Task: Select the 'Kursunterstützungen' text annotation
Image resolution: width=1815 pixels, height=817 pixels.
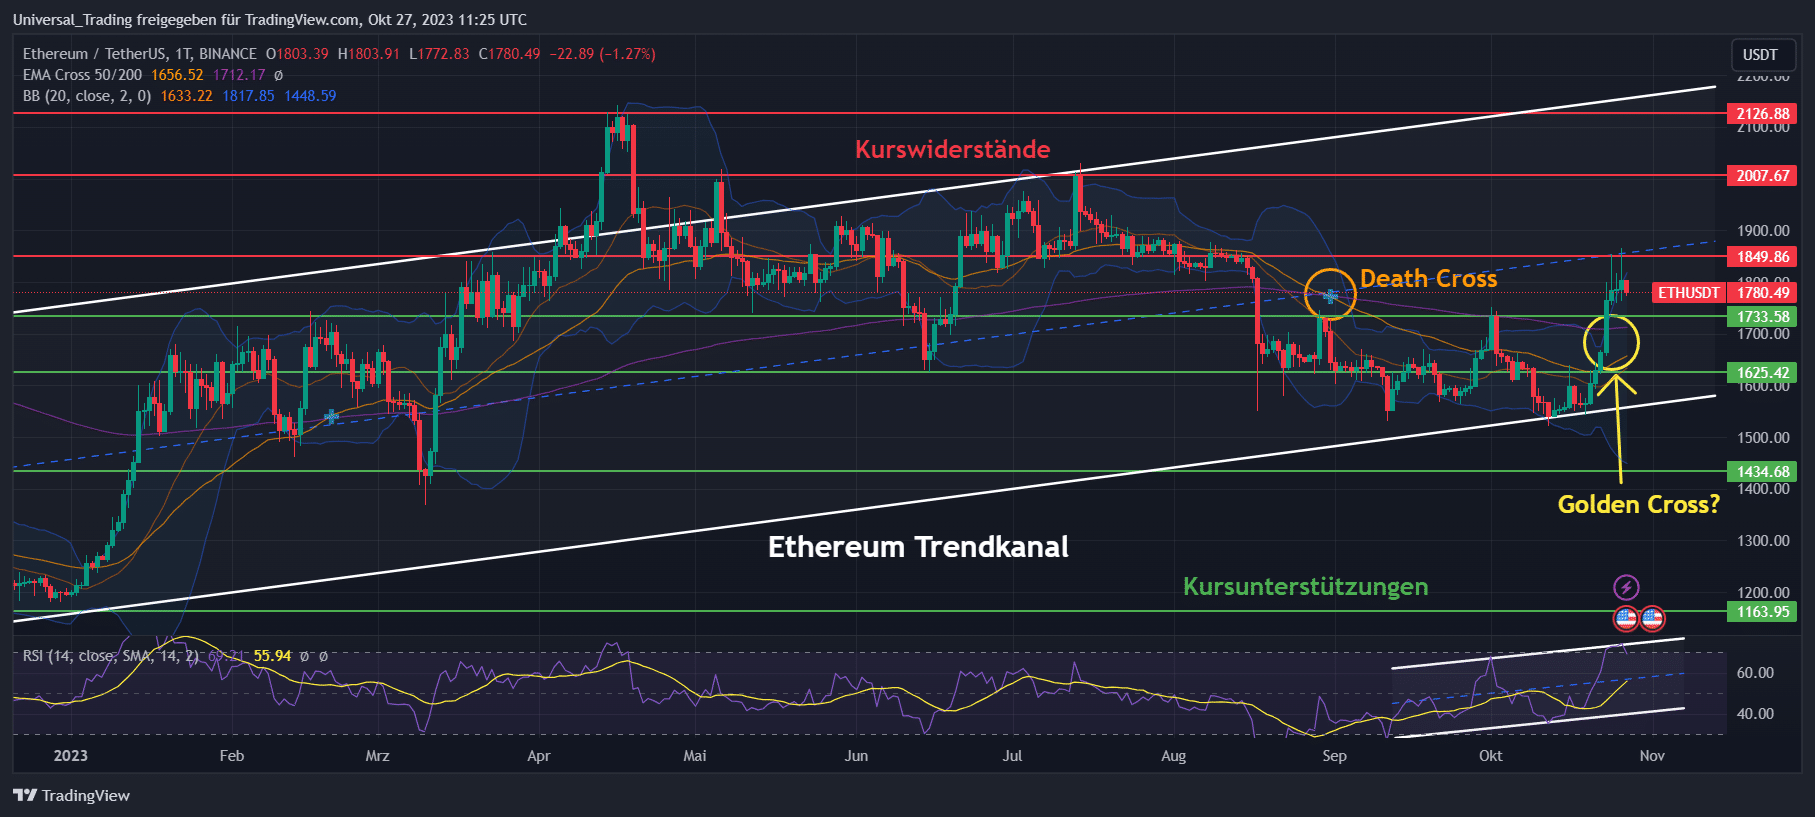Action: [x=1305, y=587]
